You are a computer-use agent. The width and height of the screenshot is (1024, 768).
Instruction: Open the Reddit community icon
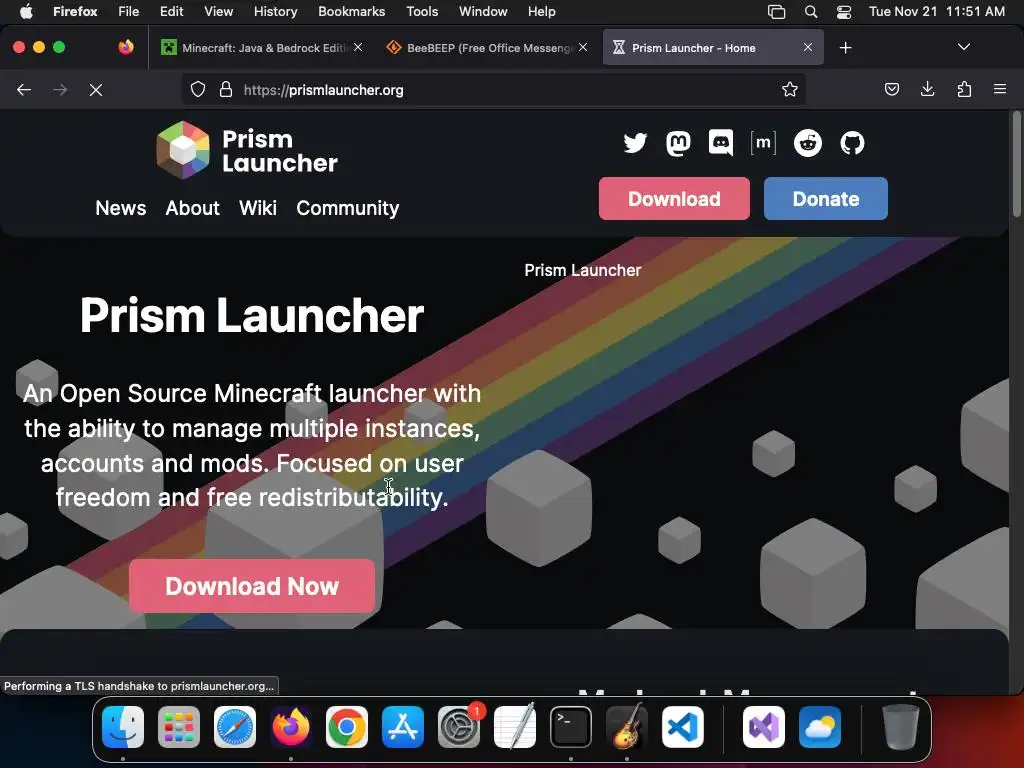pyautogui.click(x=808, y=143)
